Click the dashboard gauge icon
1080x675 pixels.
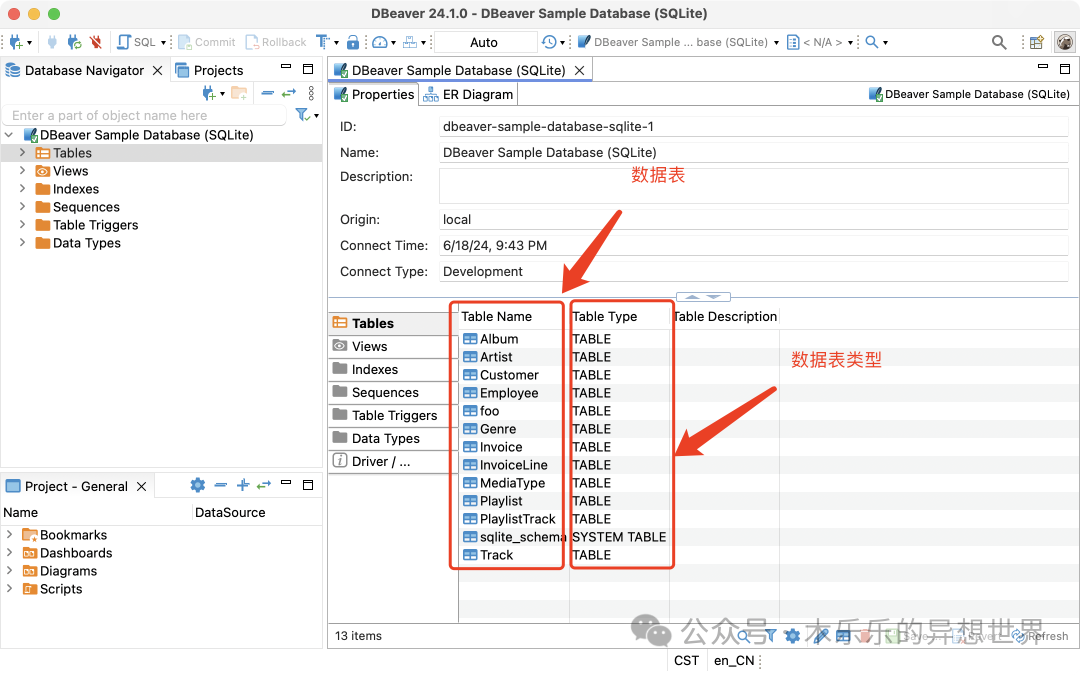coord(380,42)
